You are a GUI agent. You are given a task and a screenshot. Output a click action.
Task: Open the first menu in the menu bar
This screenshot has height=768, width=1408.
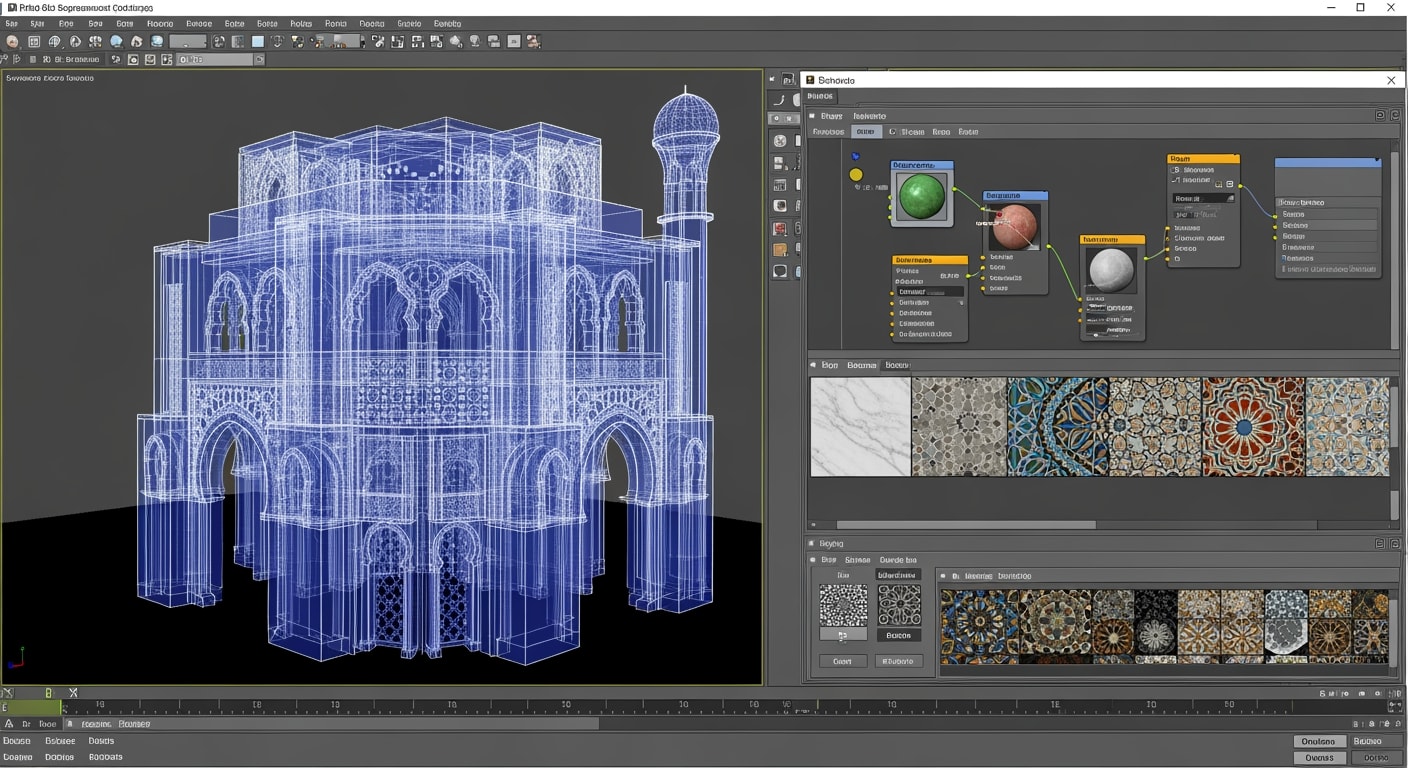(x=10, y=23)
